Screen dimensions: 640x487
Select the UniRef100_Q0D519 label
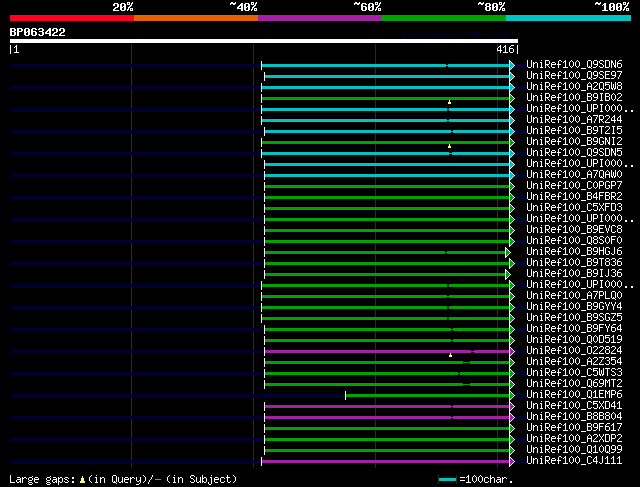(574, 340)
